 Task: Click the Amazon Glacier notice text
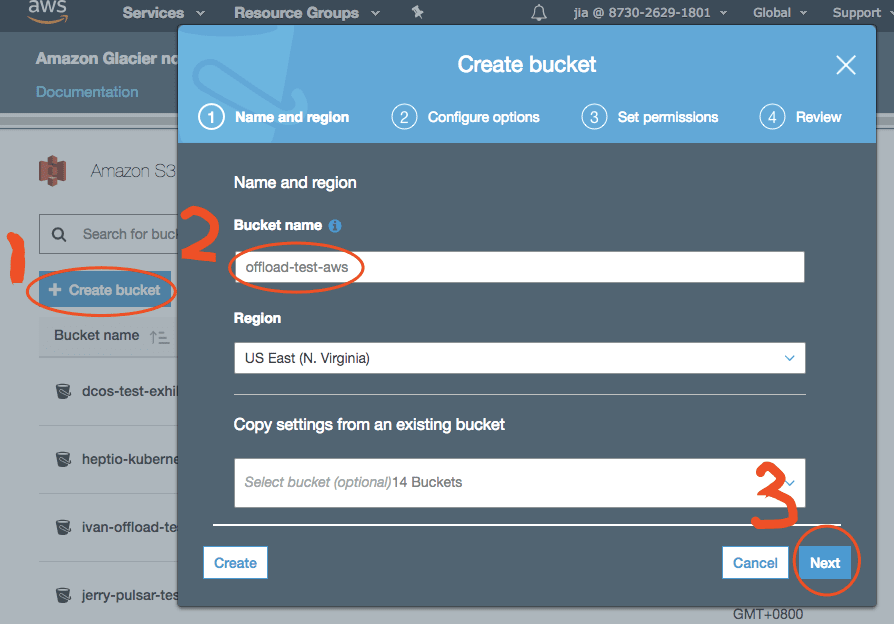107,58
